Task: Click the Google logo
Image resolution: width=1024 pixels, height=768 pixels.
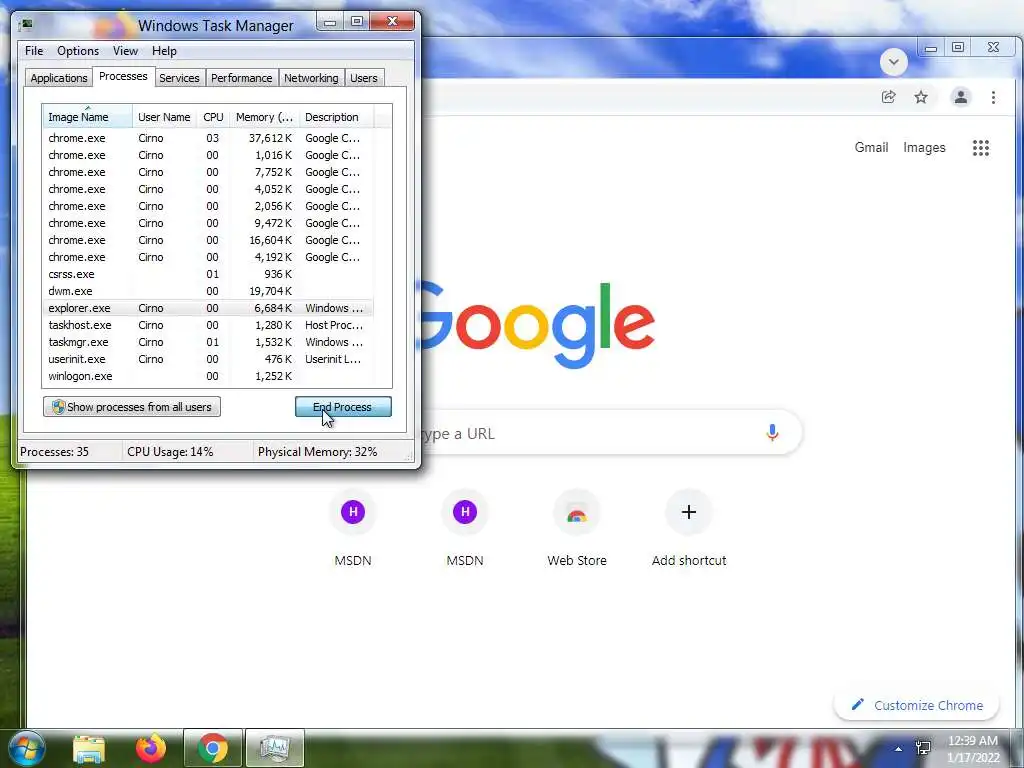Action: [x=537, y=325]
